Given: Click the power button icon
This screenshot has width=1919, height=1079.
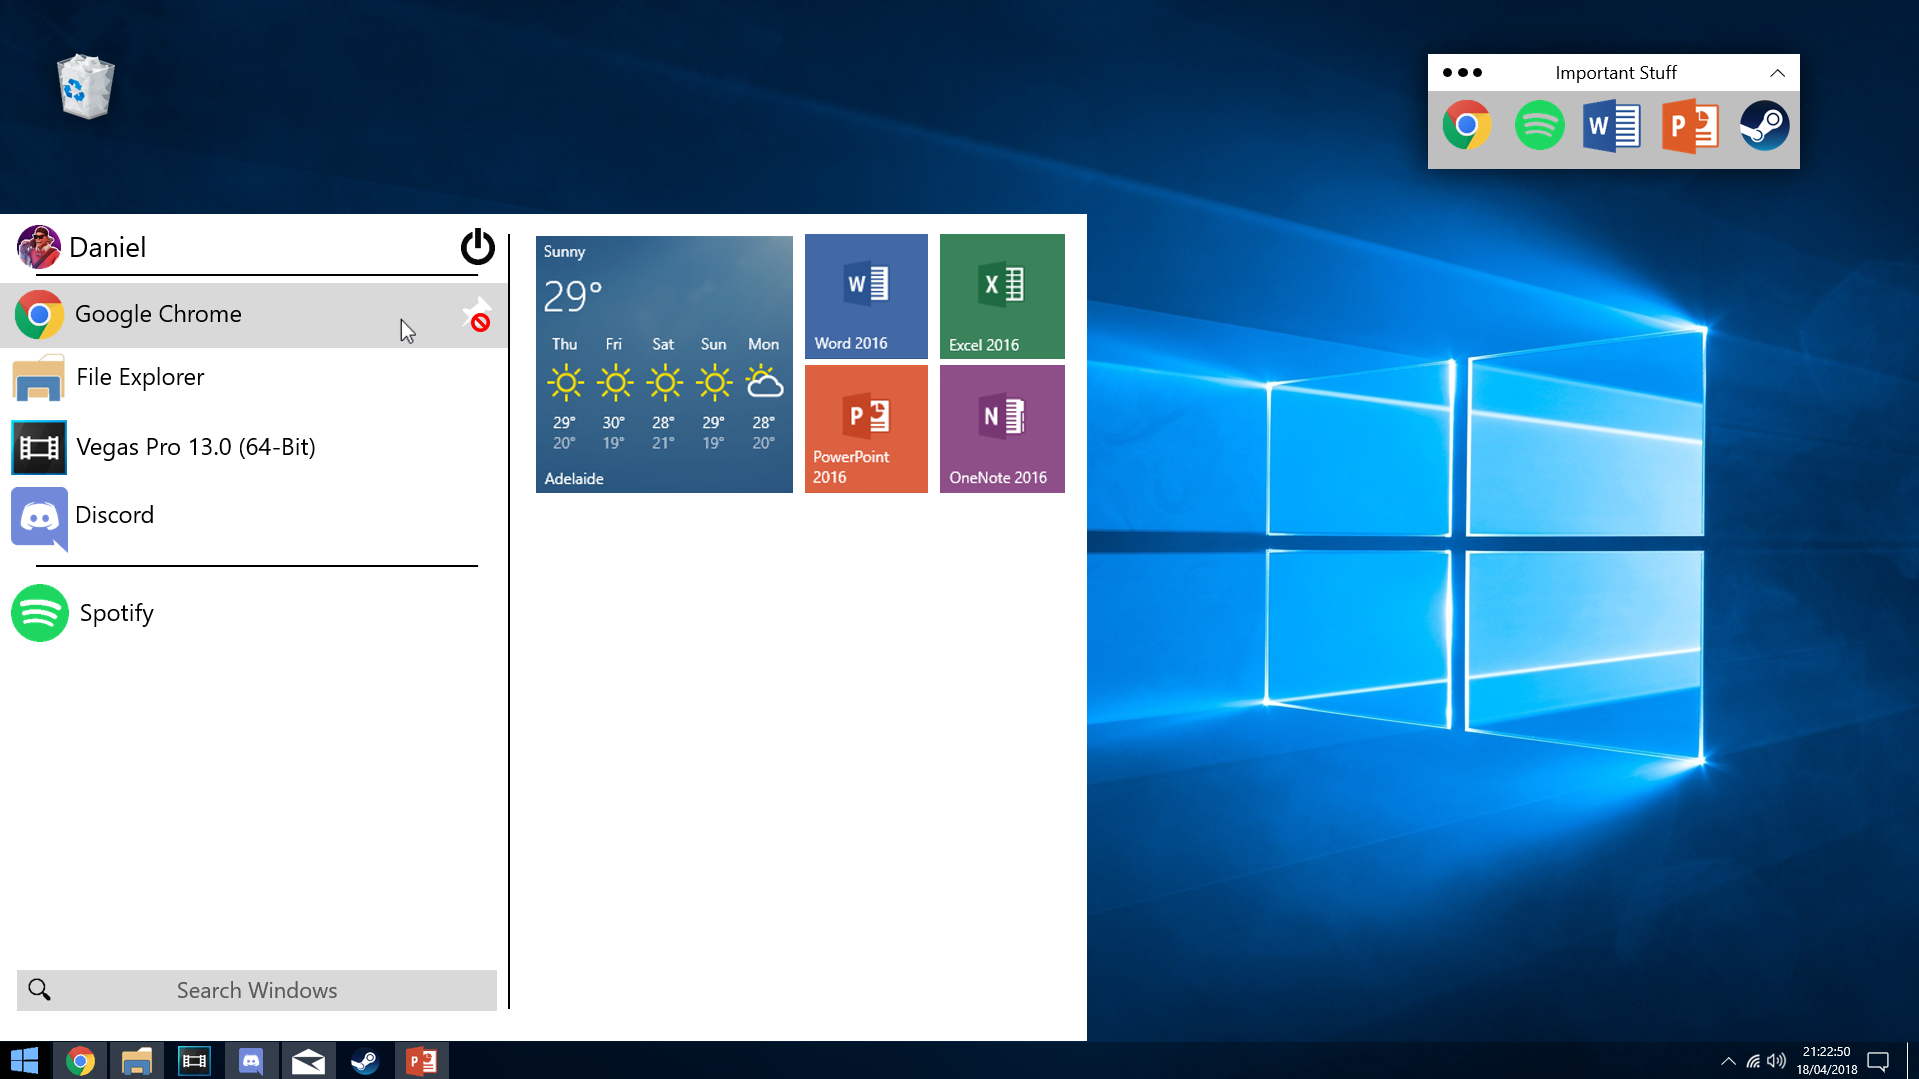Looking at the screenshot, I should click(477, 247).
